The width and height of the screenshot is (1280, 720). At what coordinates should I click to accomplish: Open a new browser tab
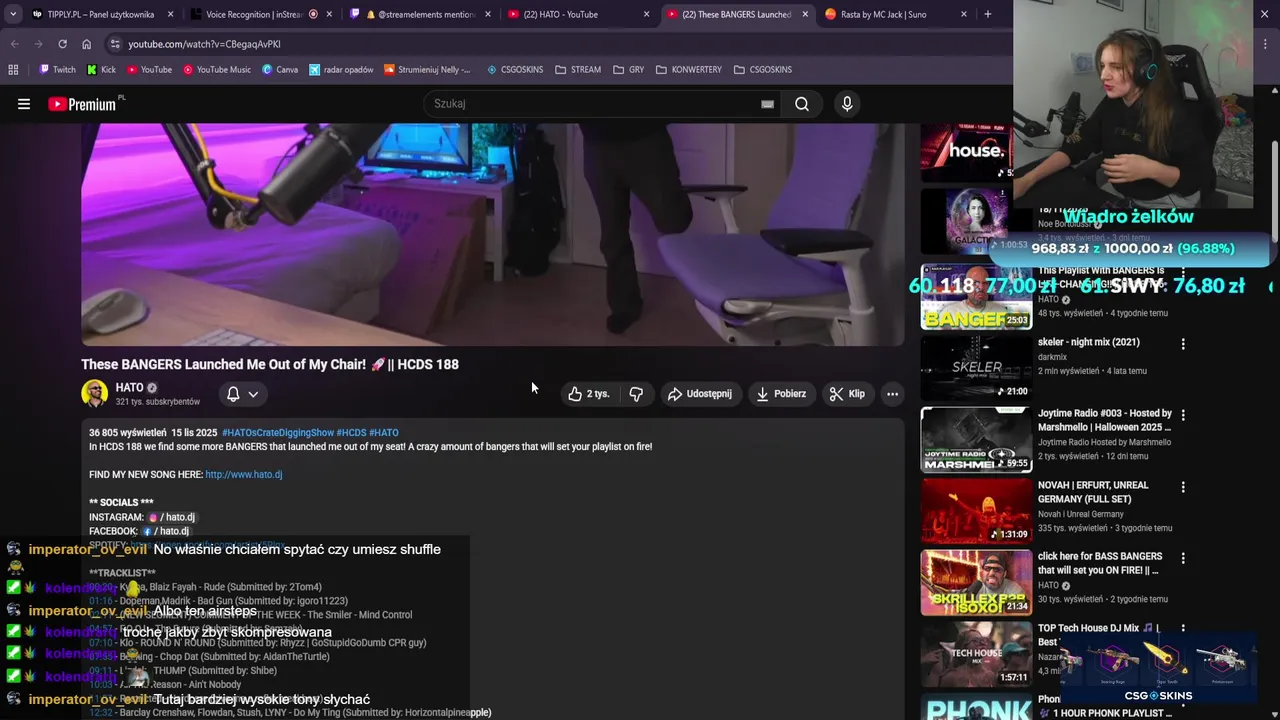(987, 14)
